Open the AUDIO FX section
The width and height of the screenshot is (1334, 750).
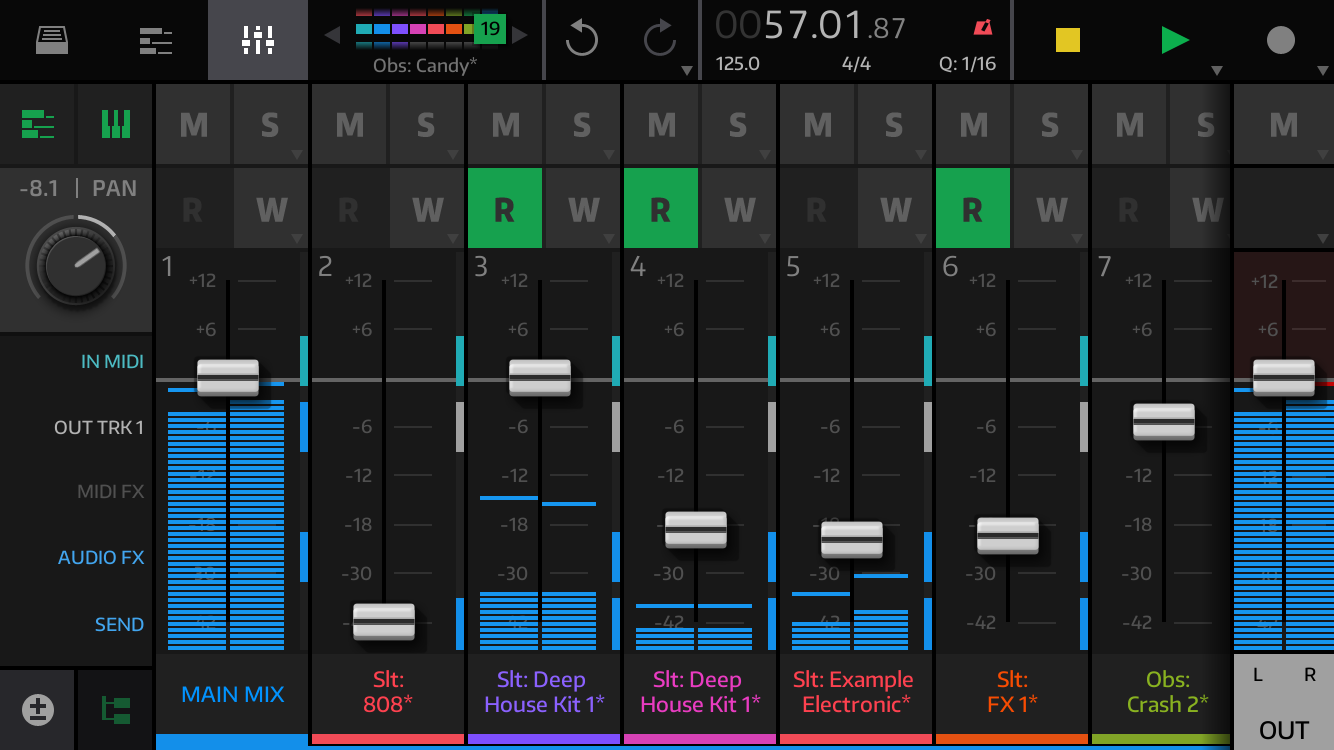[x=101, y=557]
